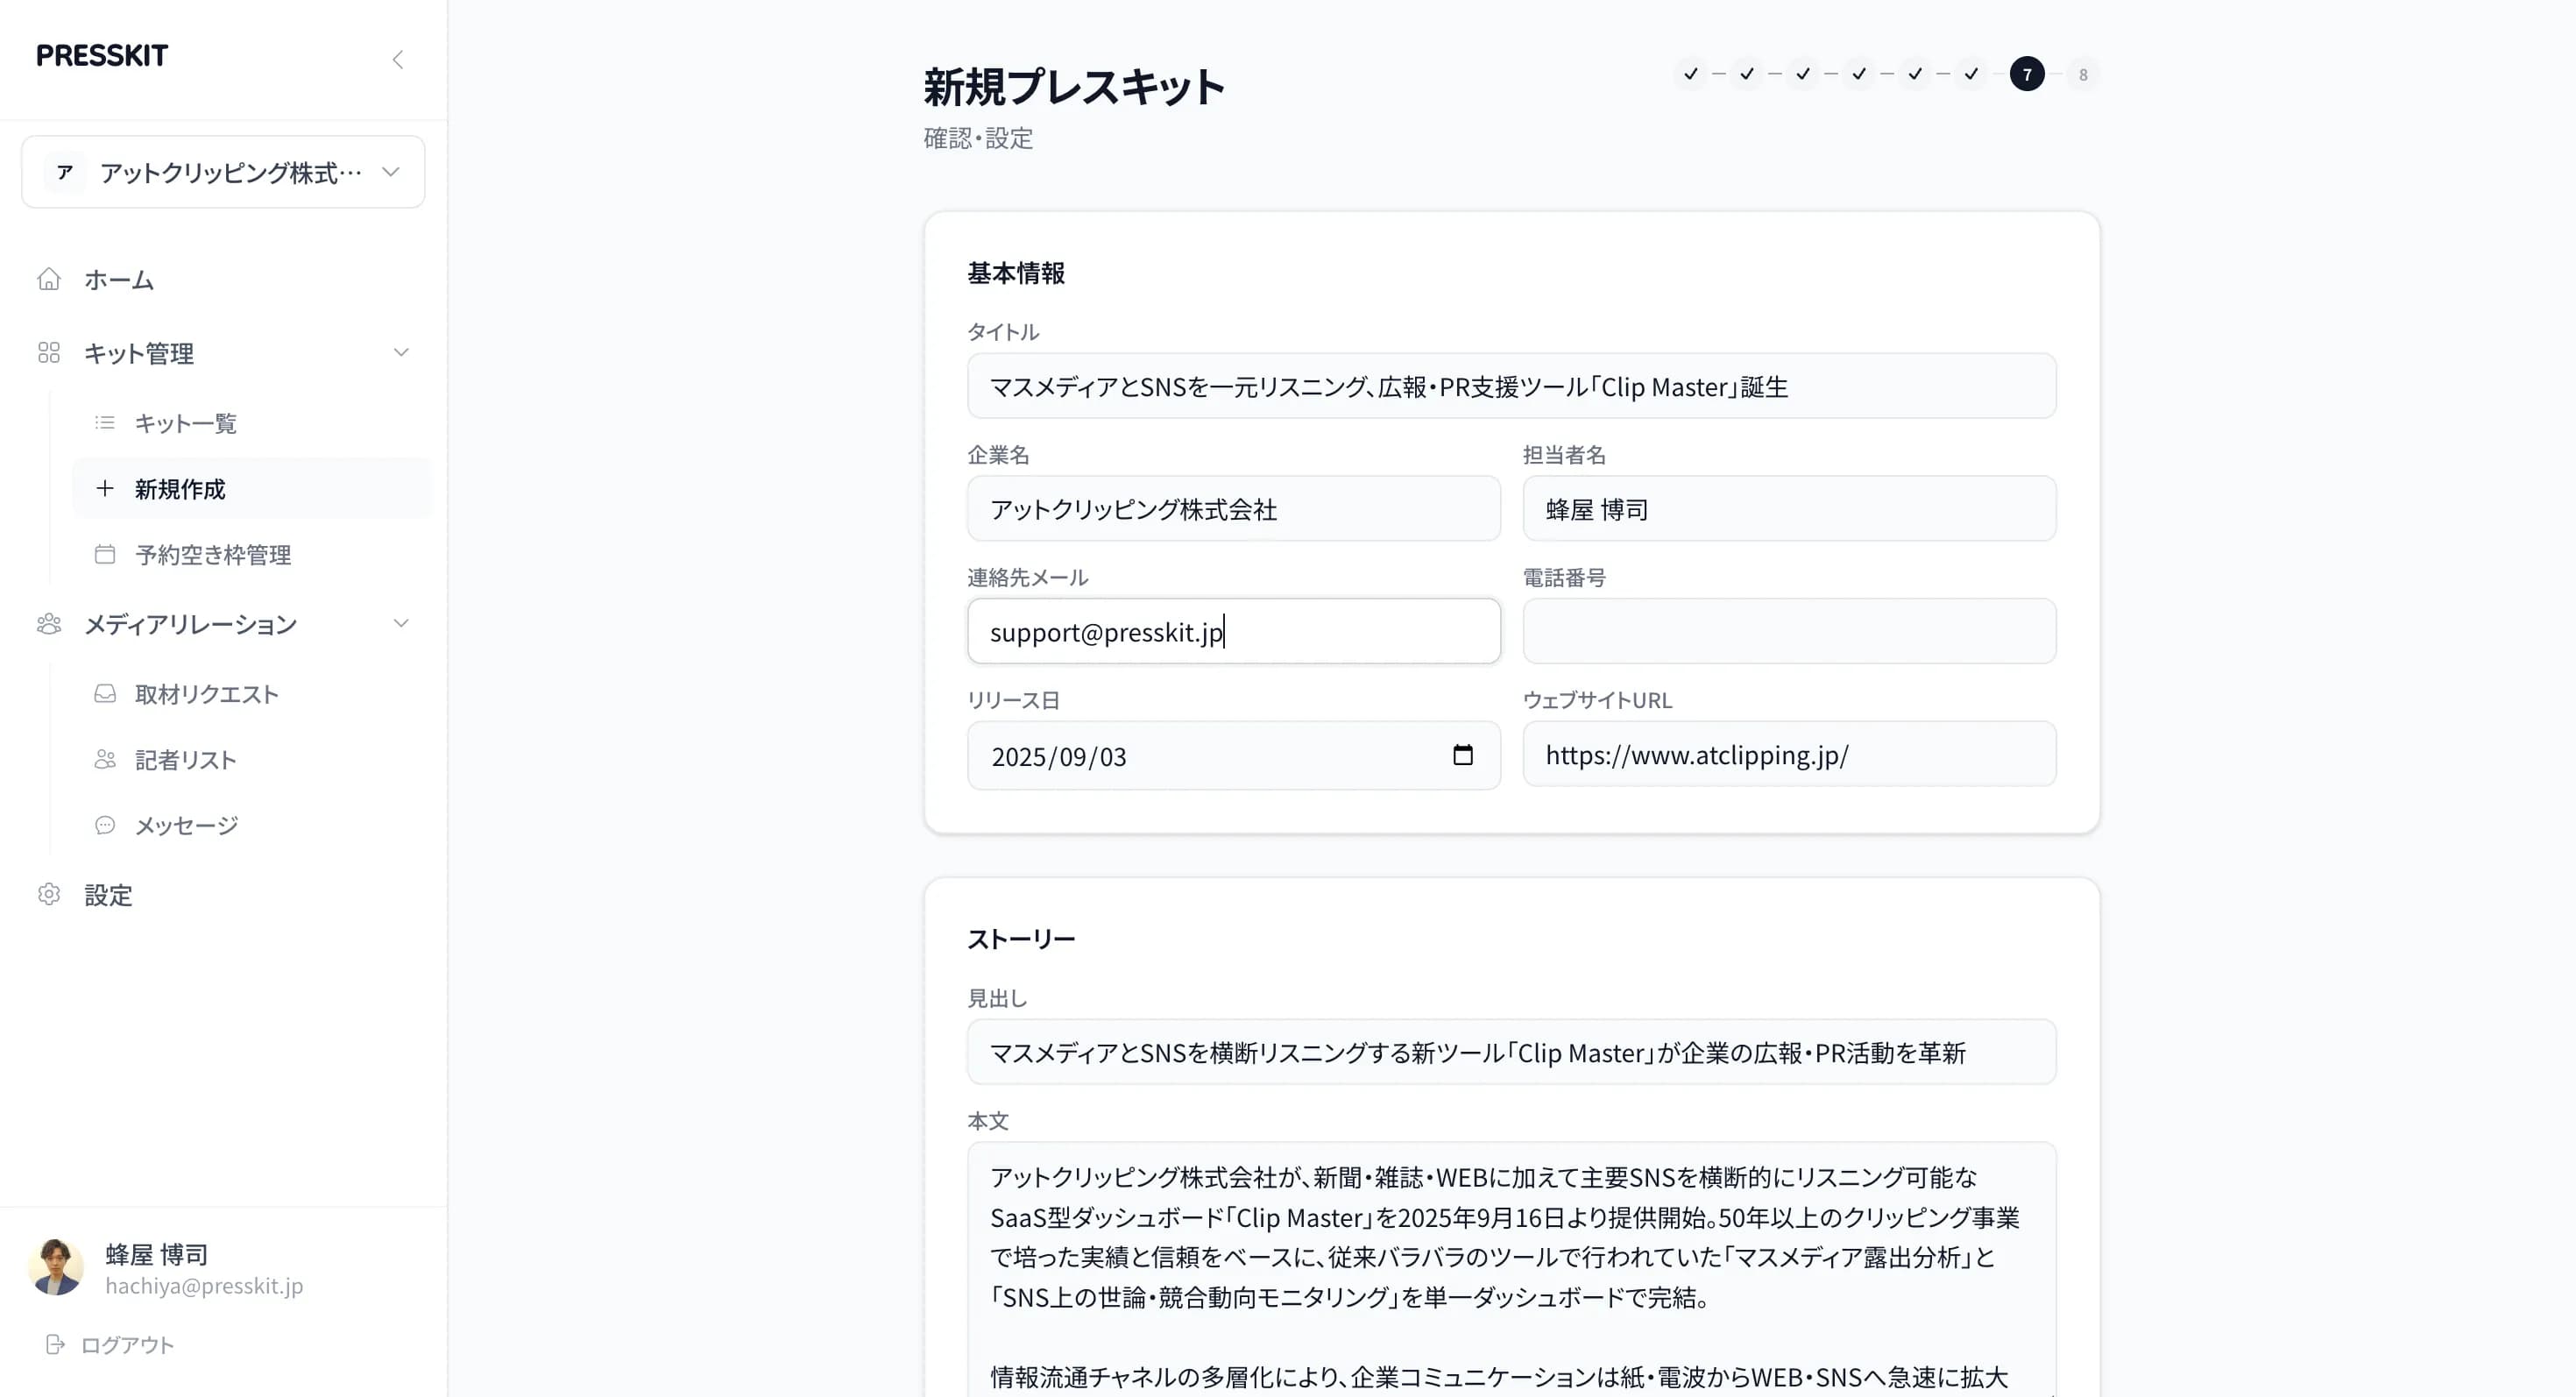Click in the 本文 text area
The image size is (2576, 1397).
pos(1511,1270)
